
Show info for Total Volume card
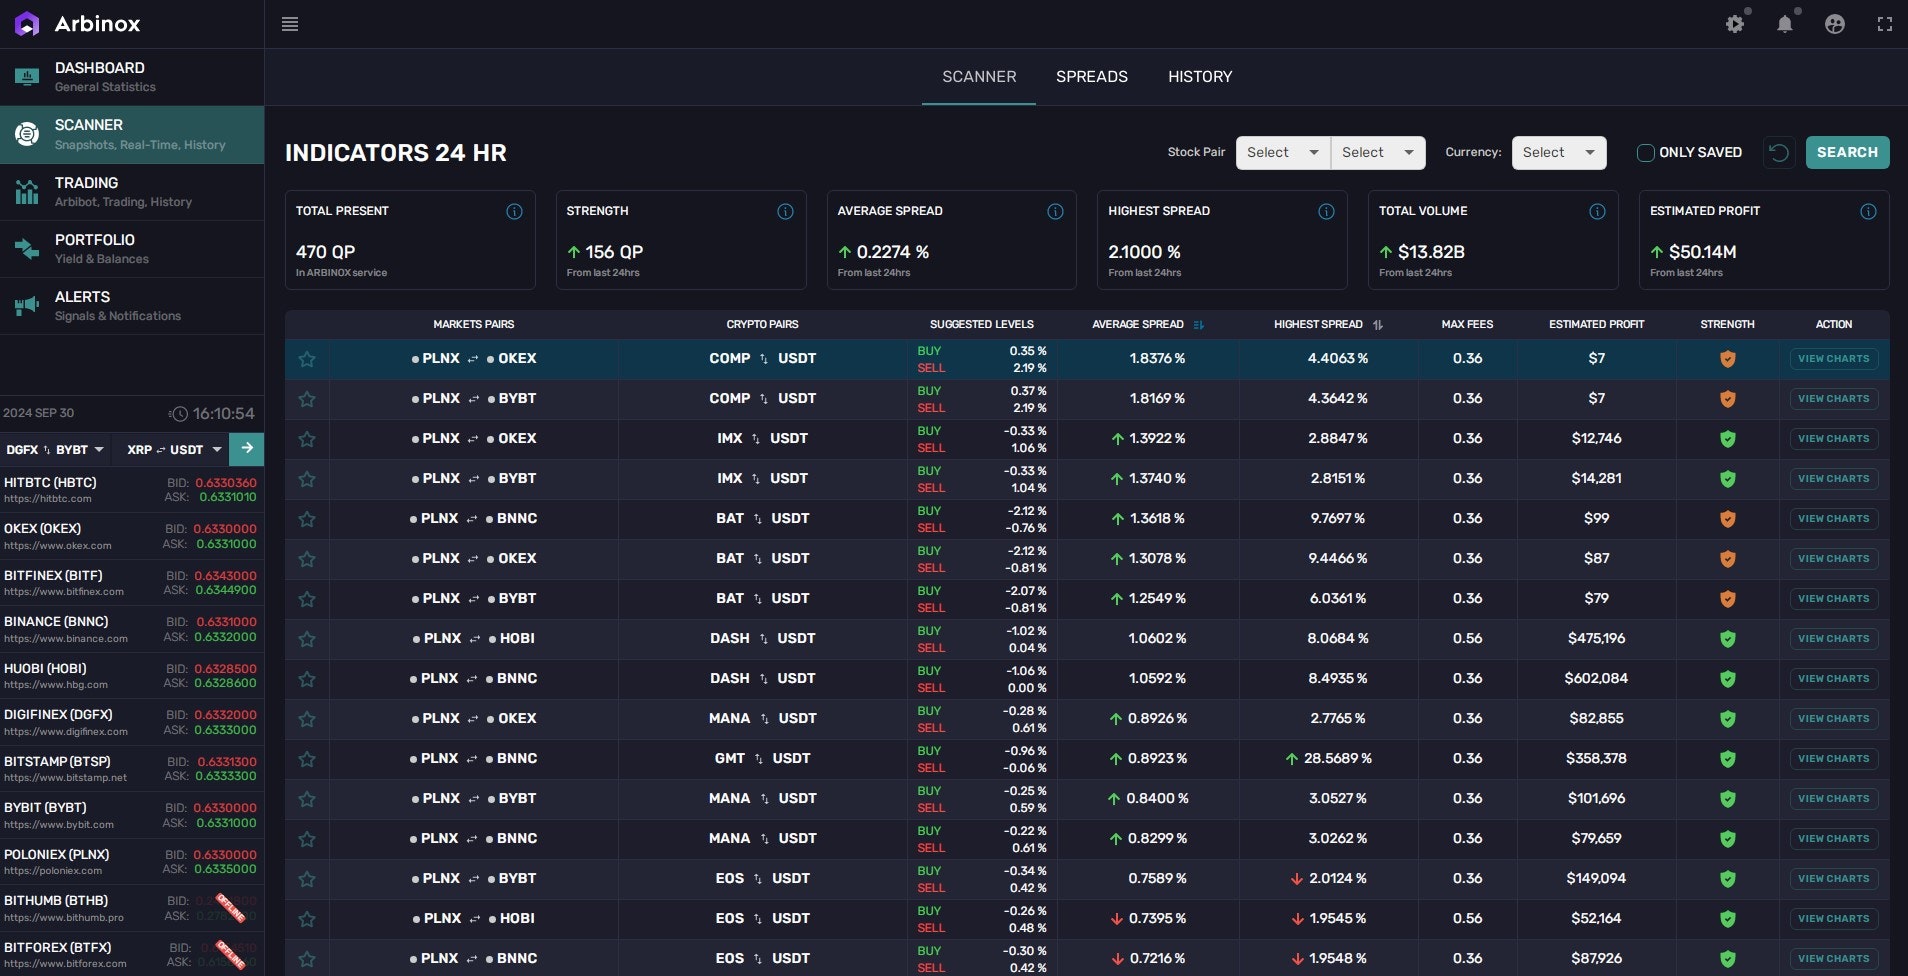(x=1597, y=211)
